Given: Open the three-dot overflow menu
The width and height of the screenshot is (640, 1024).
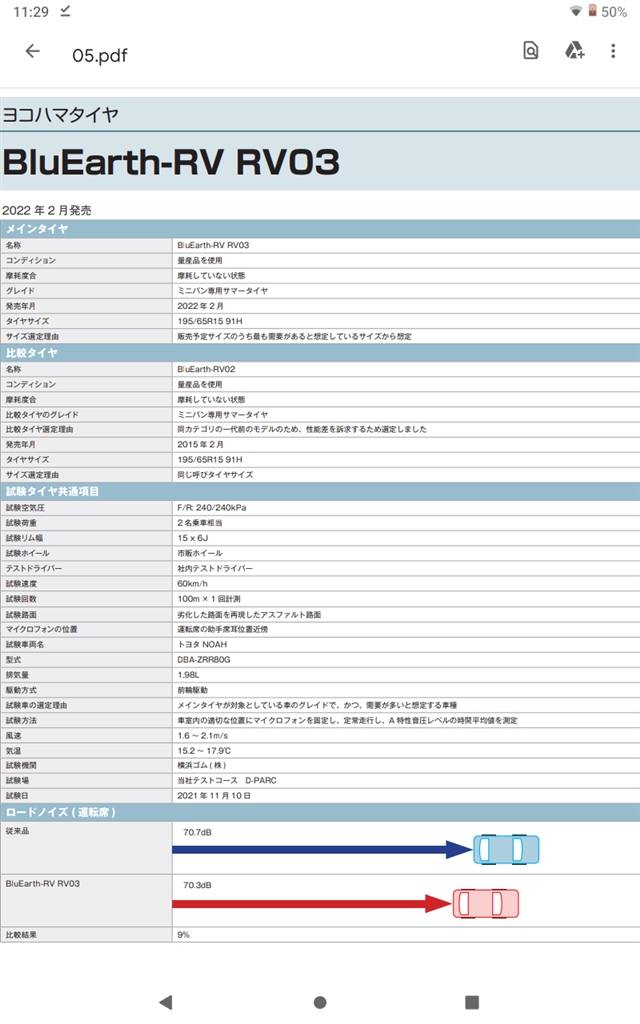Looking at the screenshot, I should (613, 51).
